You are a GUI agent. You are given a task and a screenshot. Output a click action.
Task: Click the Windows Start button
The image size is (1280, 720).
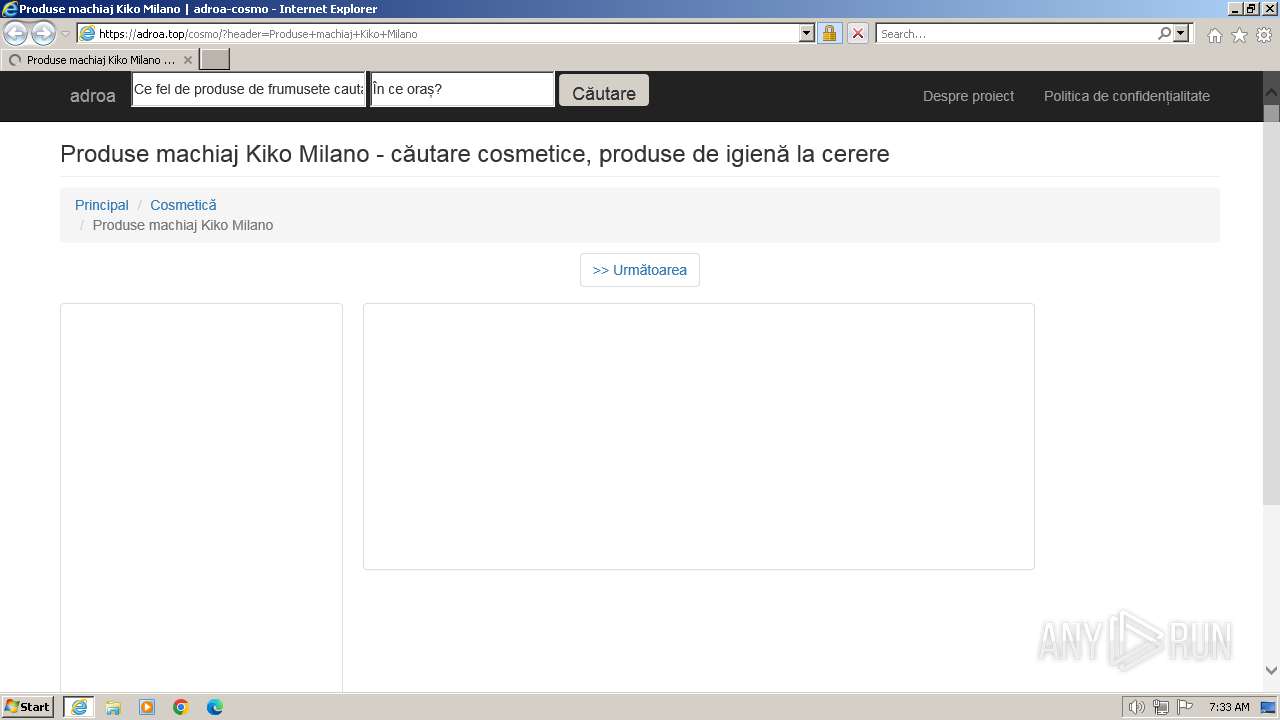28,706
